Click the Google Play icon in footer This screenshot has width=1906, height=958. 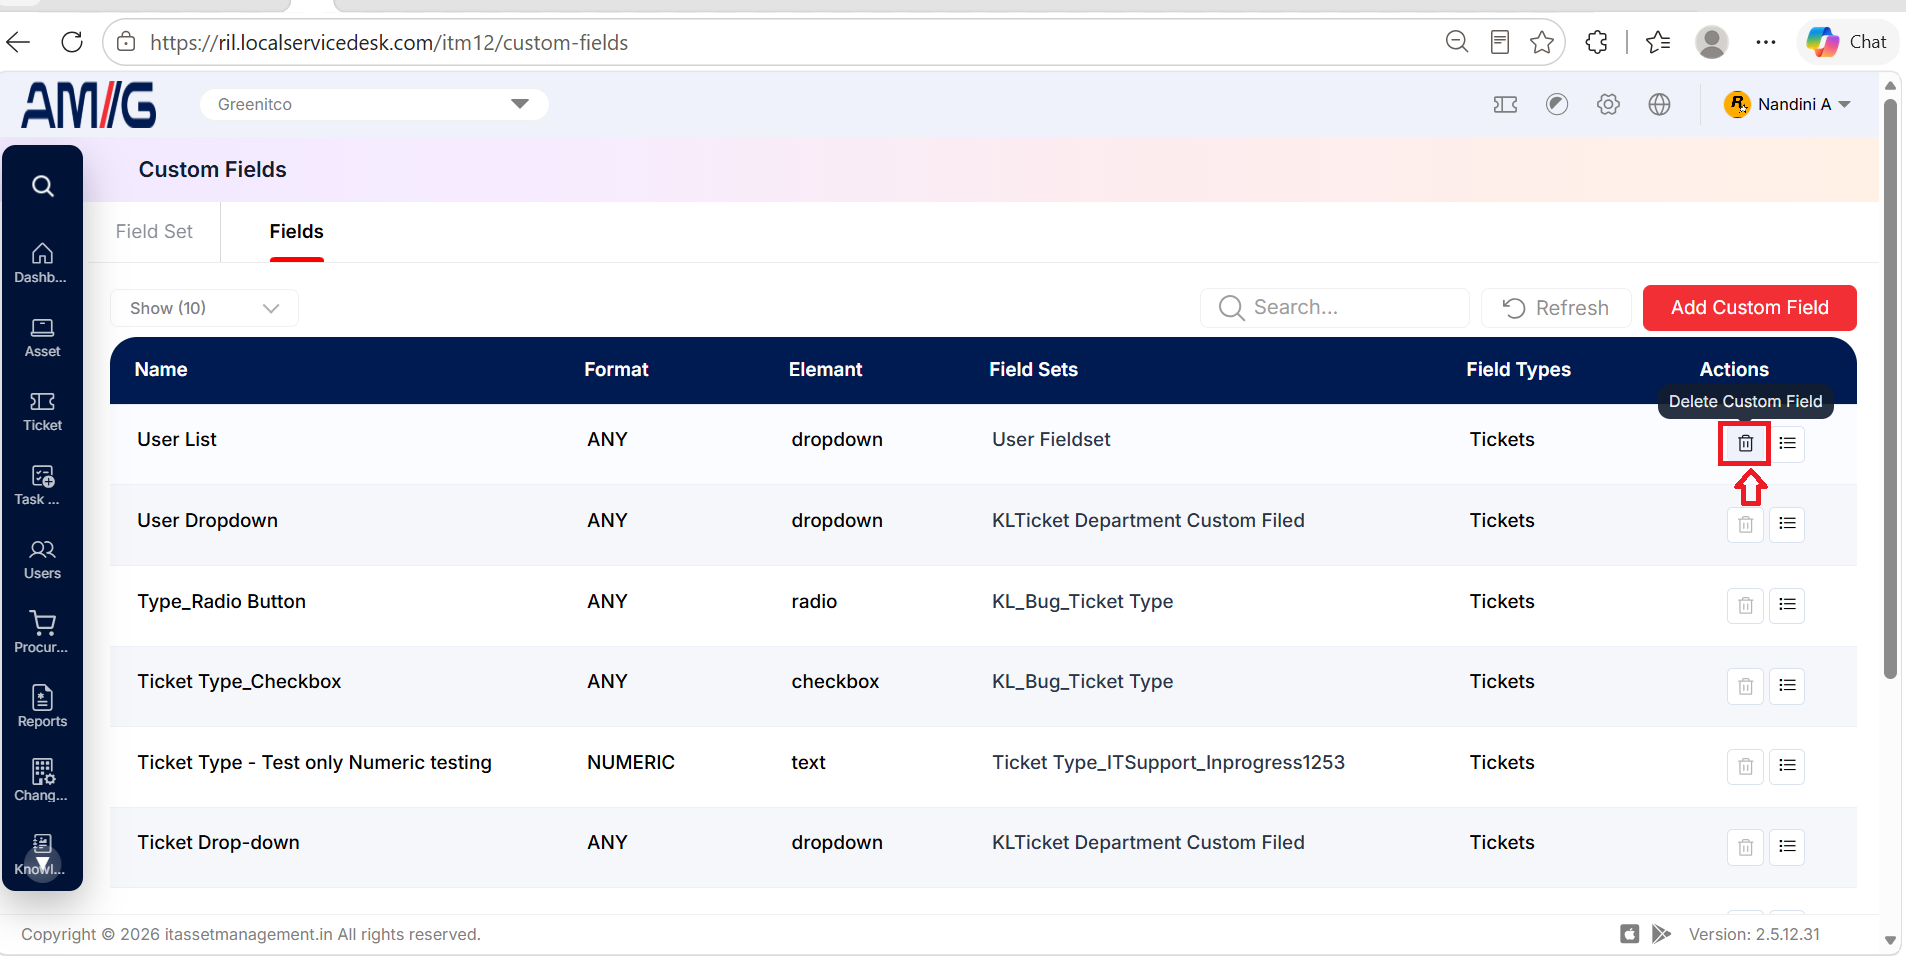click(x=1661, y=934)
